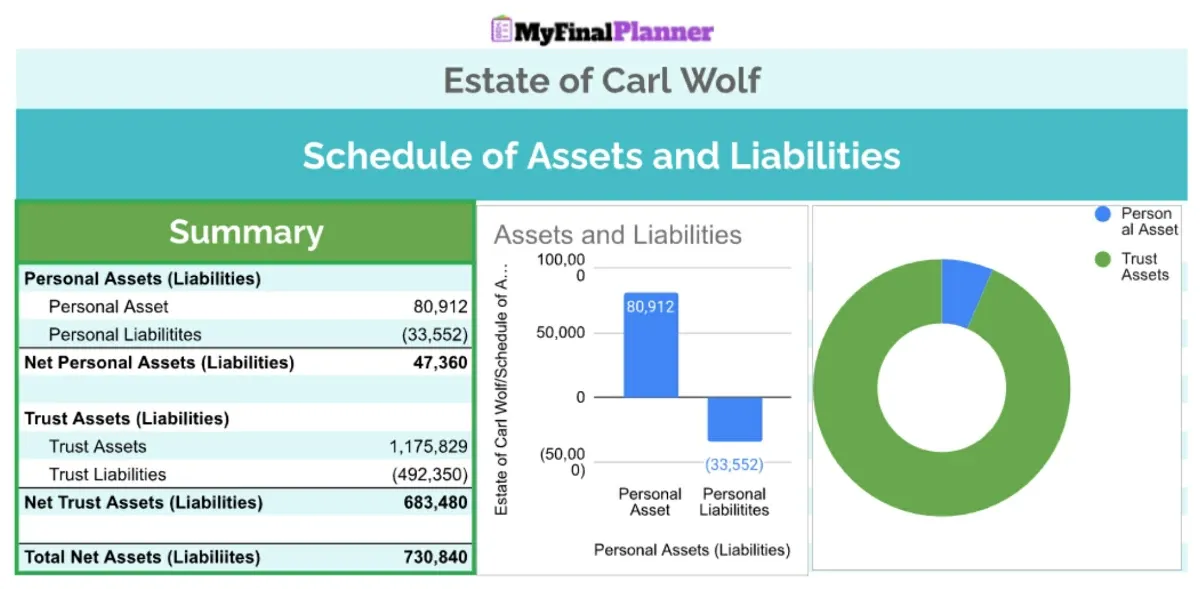Click the Personal Assets (Liabilities) axis title

692,550
